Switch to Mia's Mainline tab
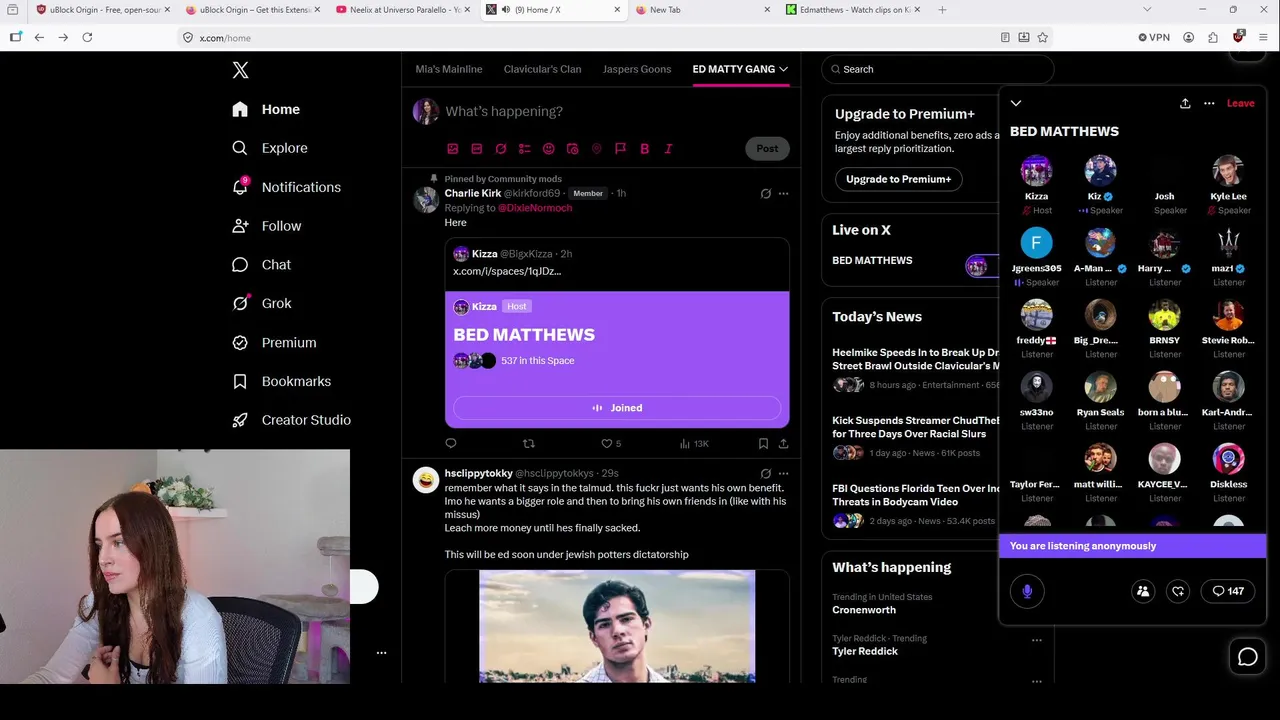Viewport: 1280px width, 720px height. pos(449,69)
